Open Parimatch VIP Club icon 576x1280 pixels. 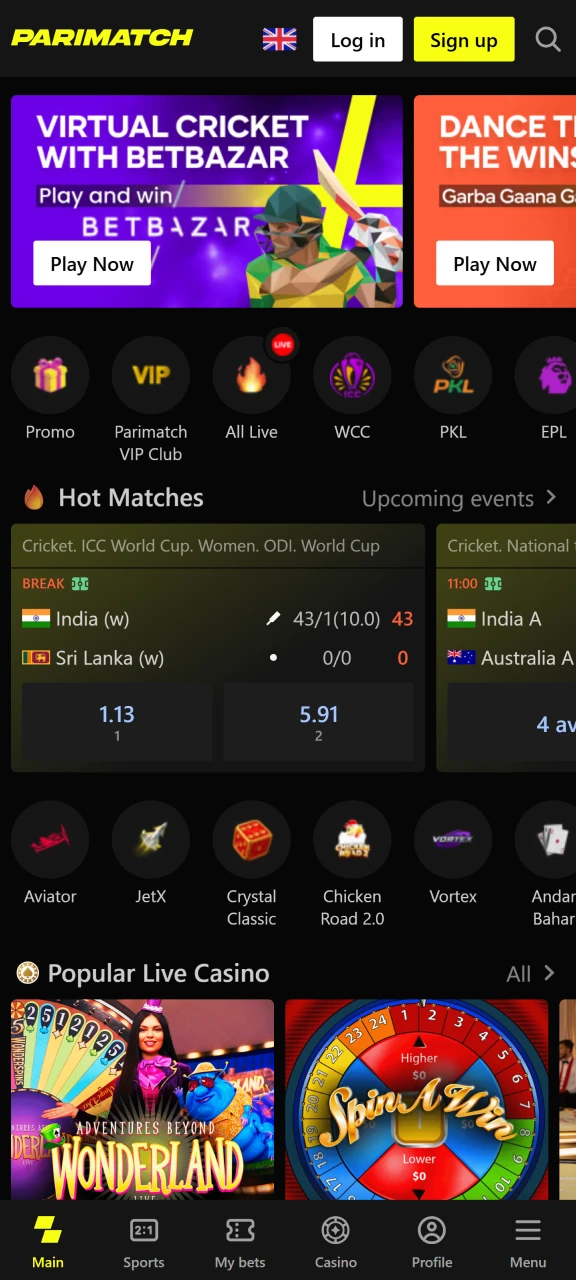tap(151, 375)
